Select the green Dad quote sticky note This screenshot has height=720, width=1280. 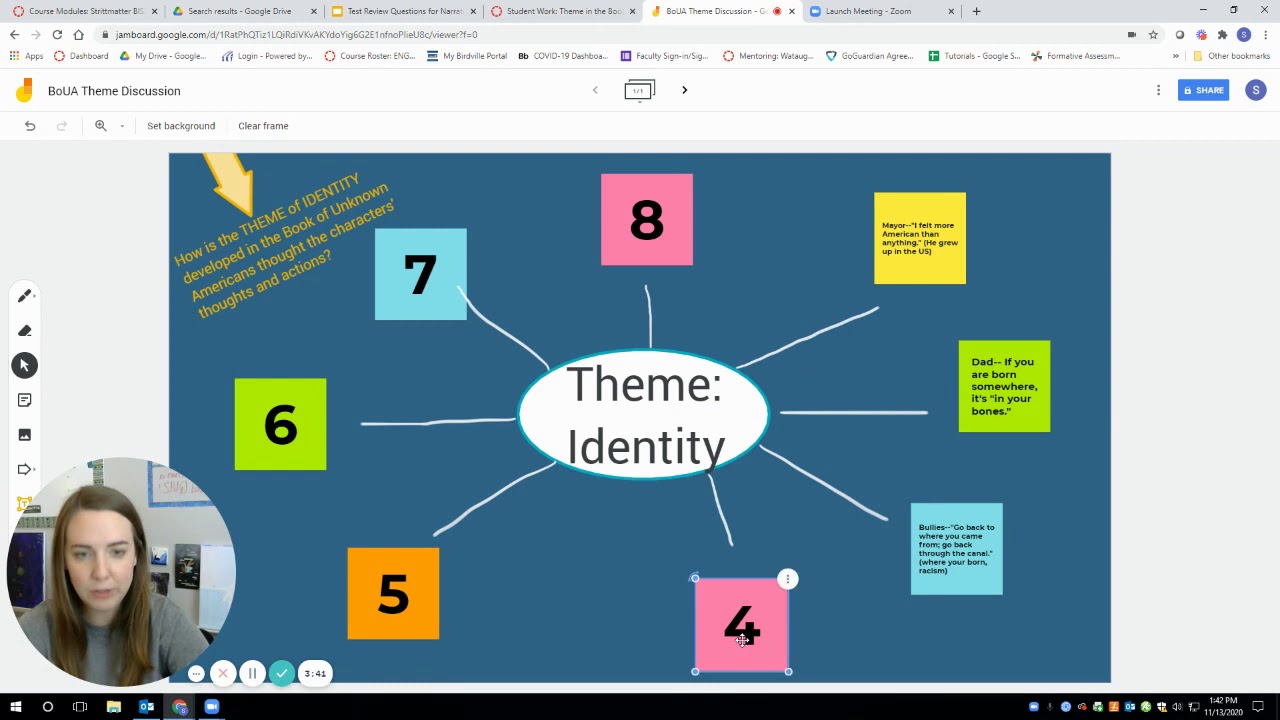point(1004,386)
